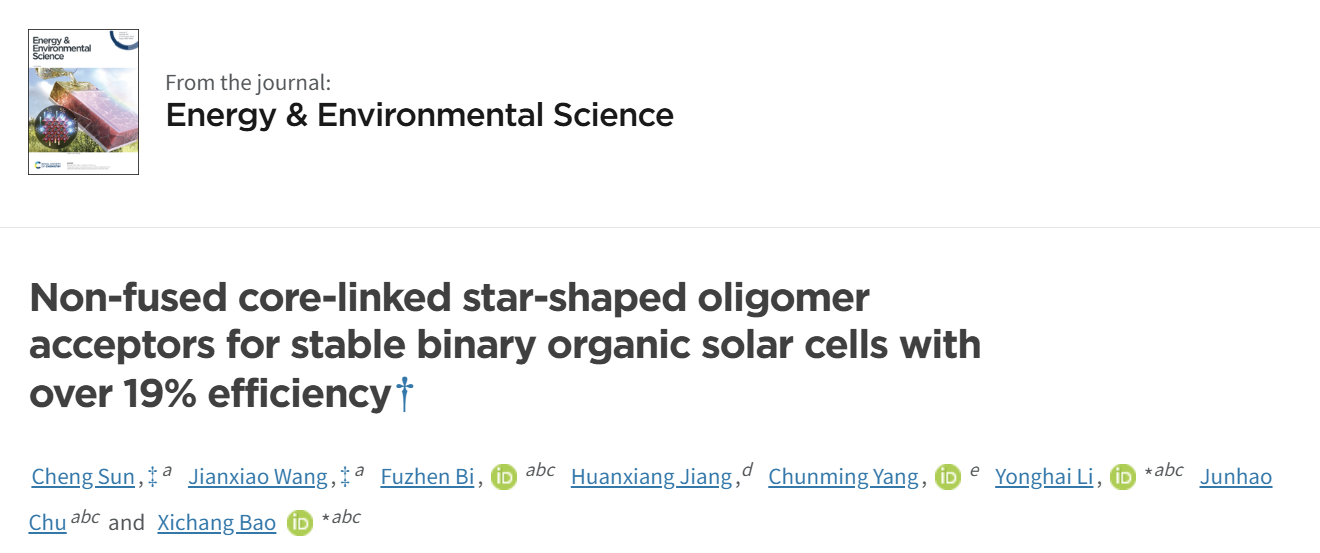This screenshot has height=553, width=1320.
Task: Select author Fuzhen Bi's name link
Action: [427, 477]
